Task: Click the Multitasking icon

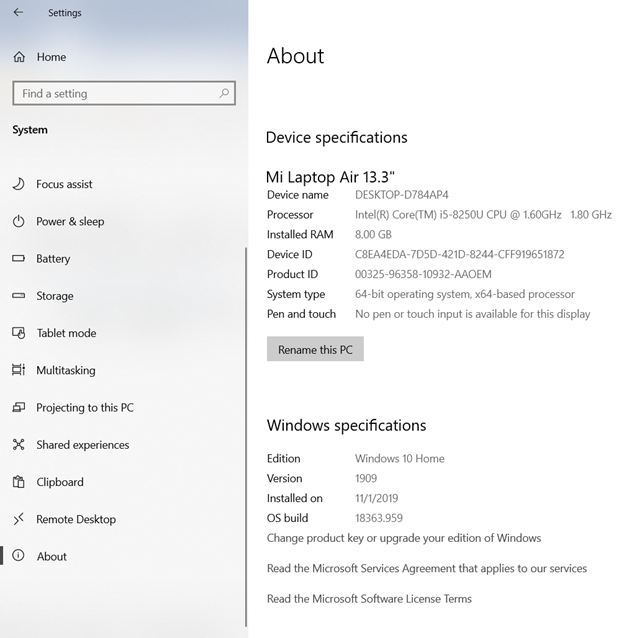Action: (x=18, y=370)
